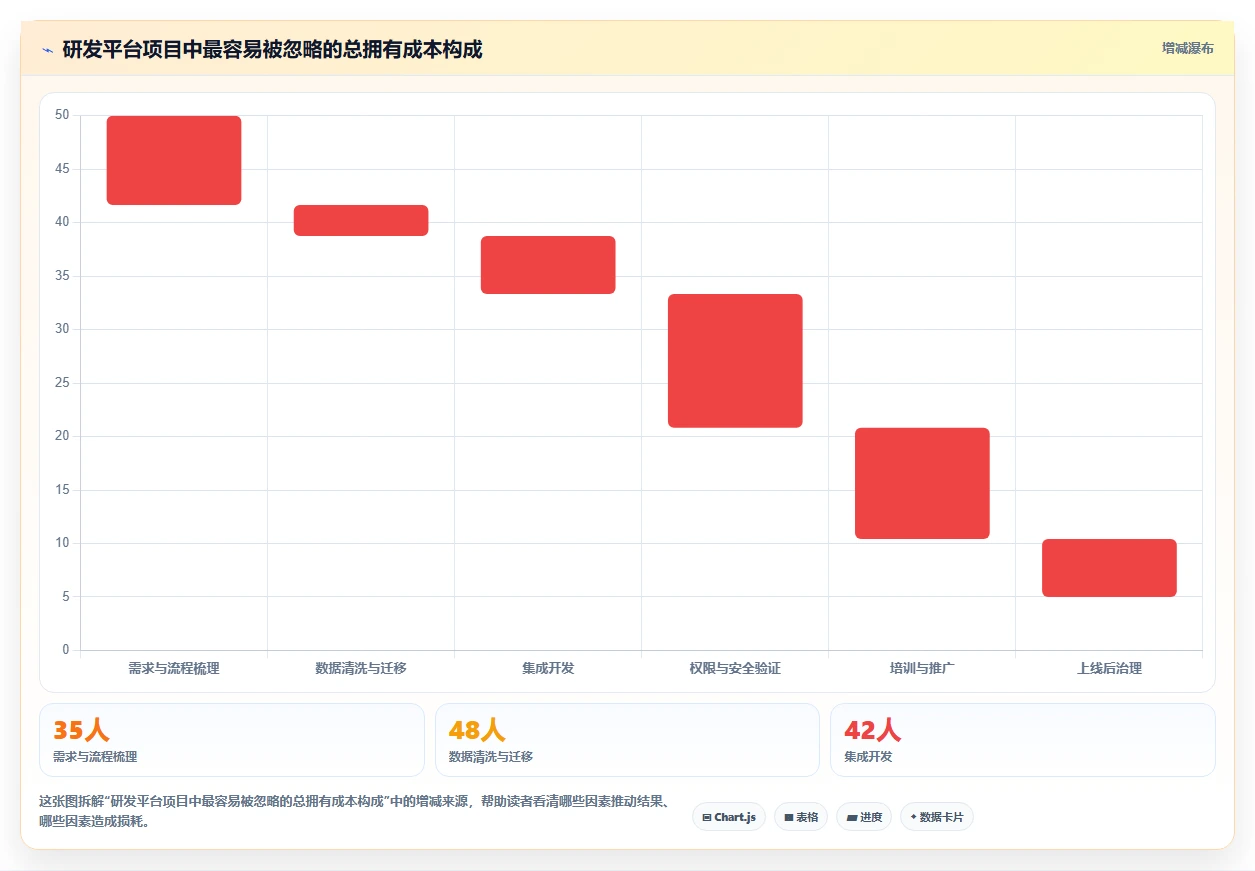Click the description paragraph starting 这张图拆解
Screen dimensions: 1255x871
tap(354, 812)
